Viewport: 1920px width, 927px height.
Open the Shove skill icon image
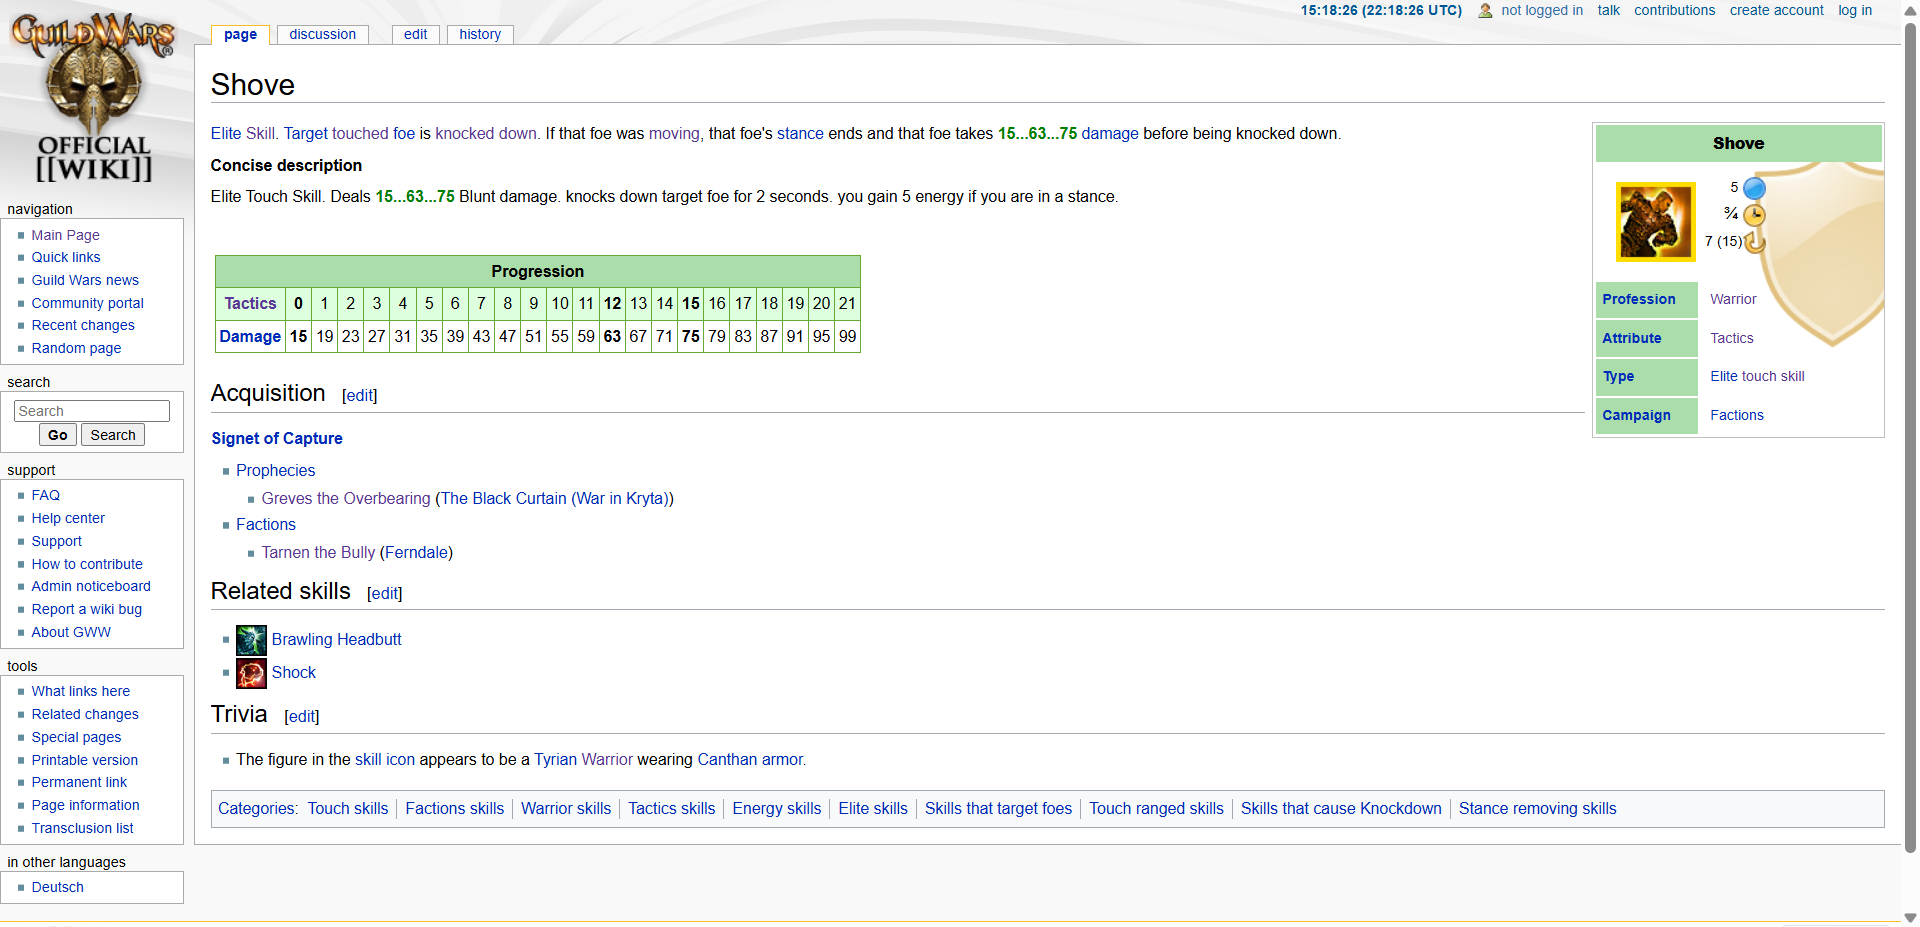point(1655,221)
